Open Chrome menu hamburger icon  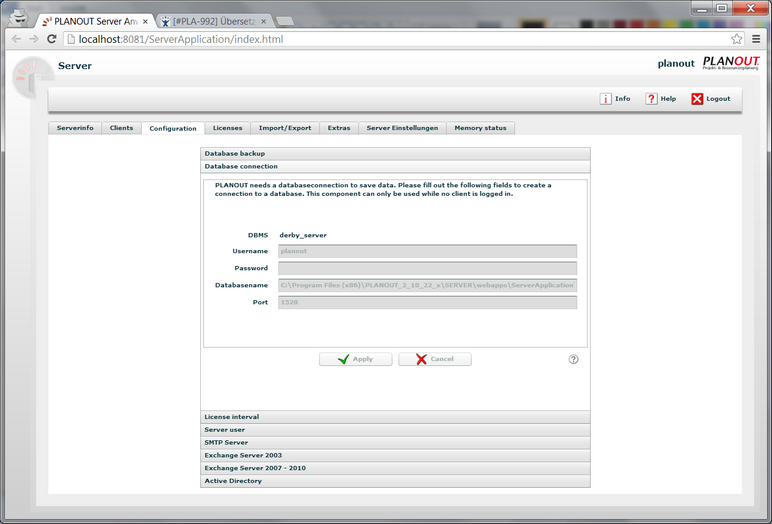(756, 39)
